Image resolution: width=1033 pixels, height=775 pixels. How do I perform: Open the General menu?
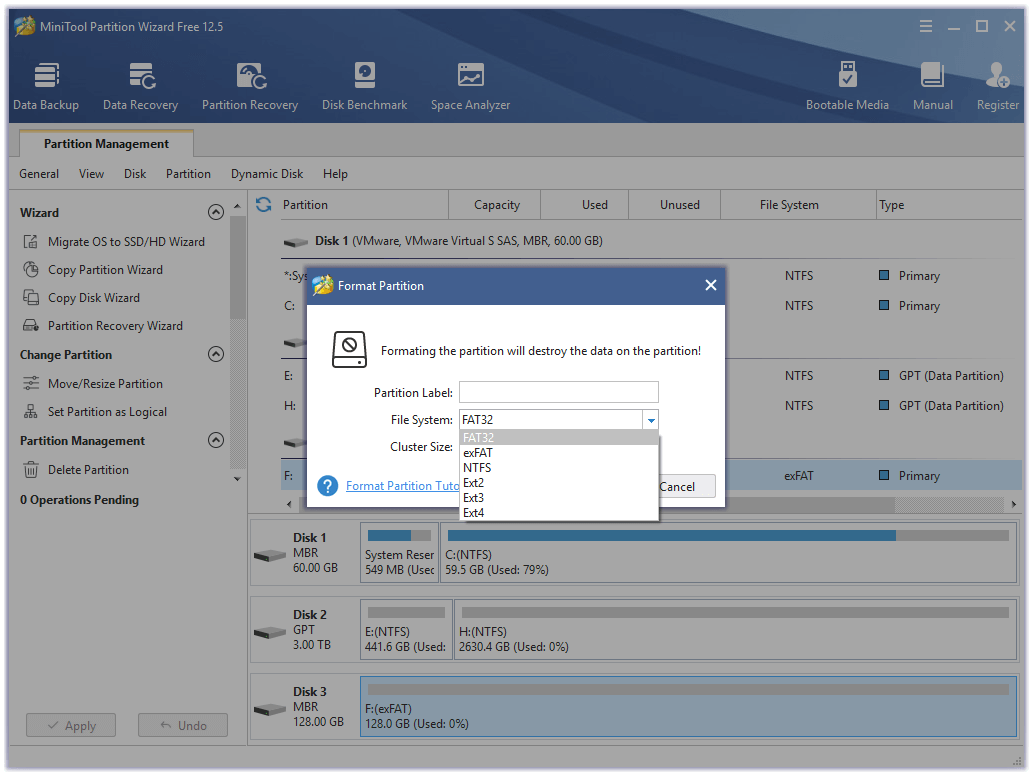point(39,174)
